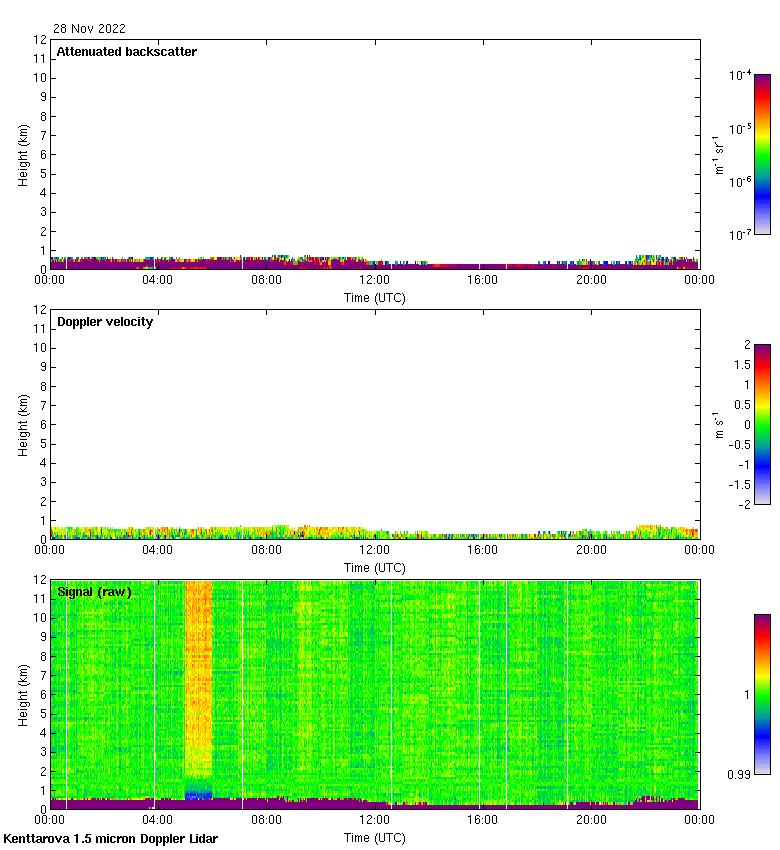This screenshot has height=850, width=780.
Task: Click the Signal (raw) color scale bar
Action: click(762, 694)
